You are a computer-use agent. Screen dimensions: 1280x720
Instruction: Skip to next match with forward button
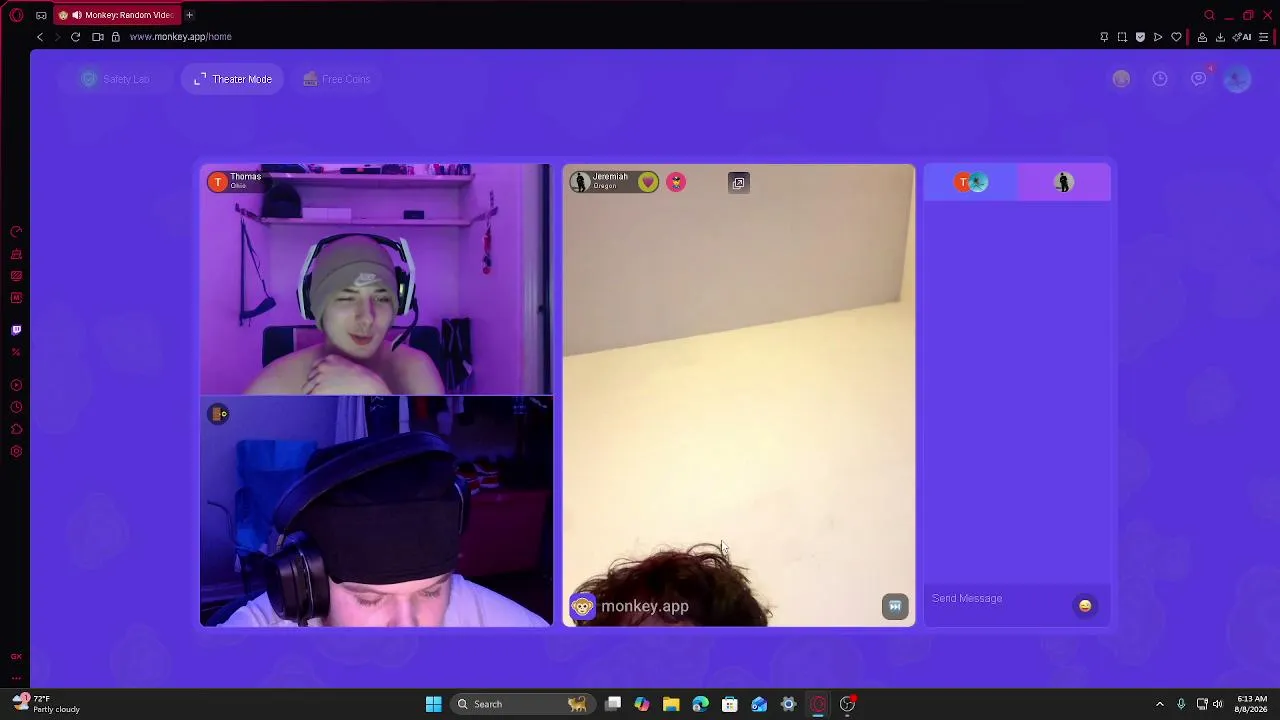coord(895,606)
